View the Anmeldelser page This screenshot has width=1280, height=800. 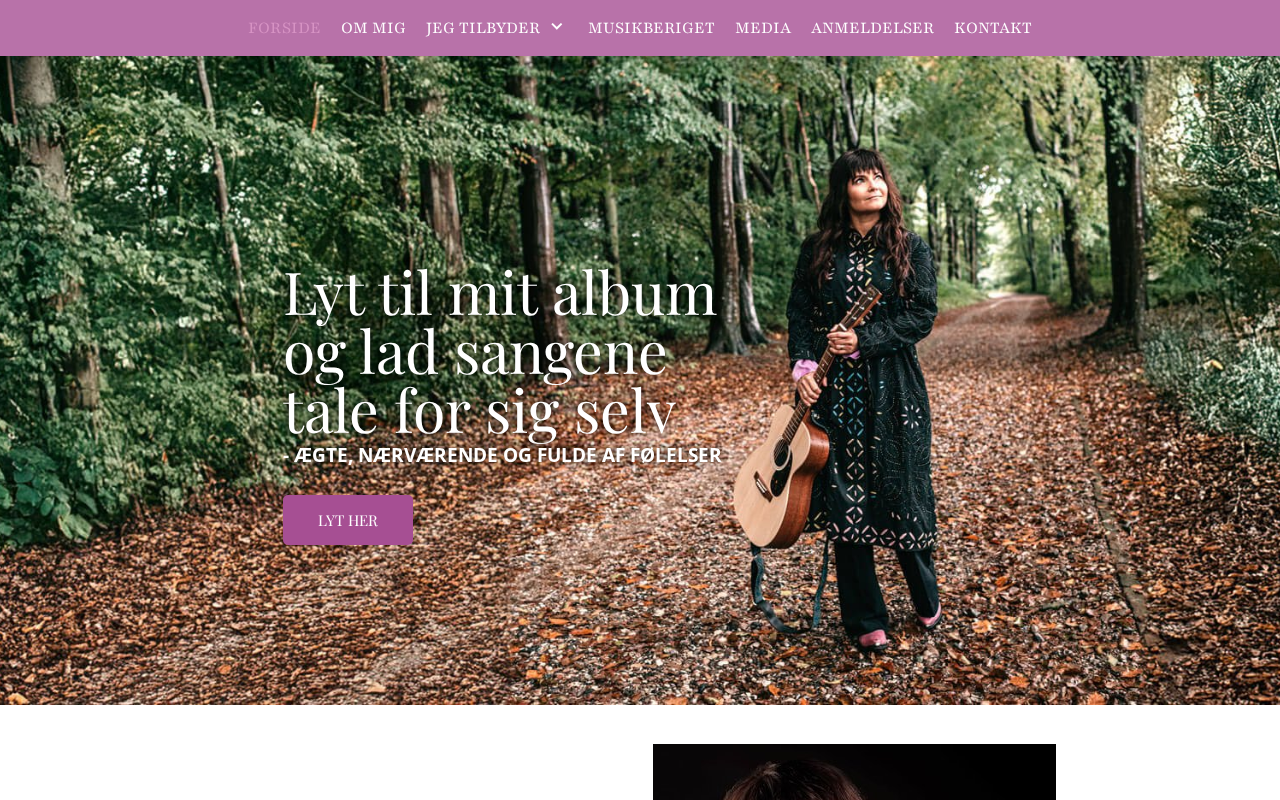point(872,28)
